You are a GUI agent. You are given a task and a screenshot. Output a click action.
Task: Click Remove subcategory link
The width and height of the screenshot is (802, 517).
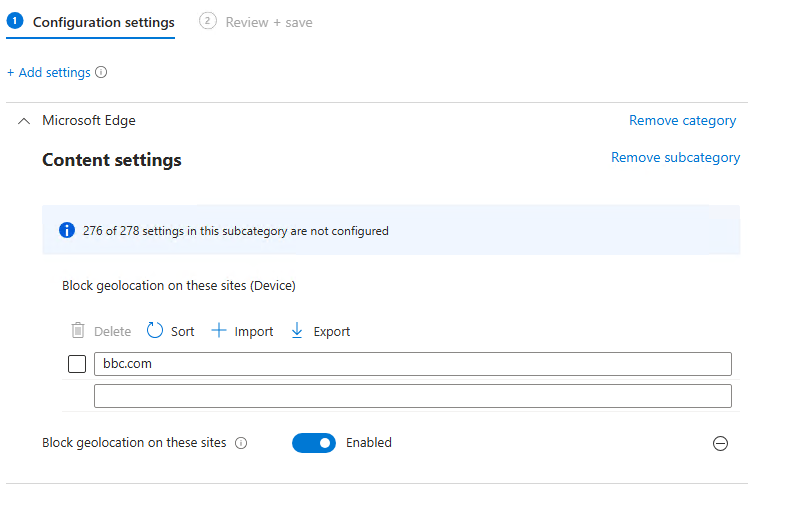tap(676, 158)
